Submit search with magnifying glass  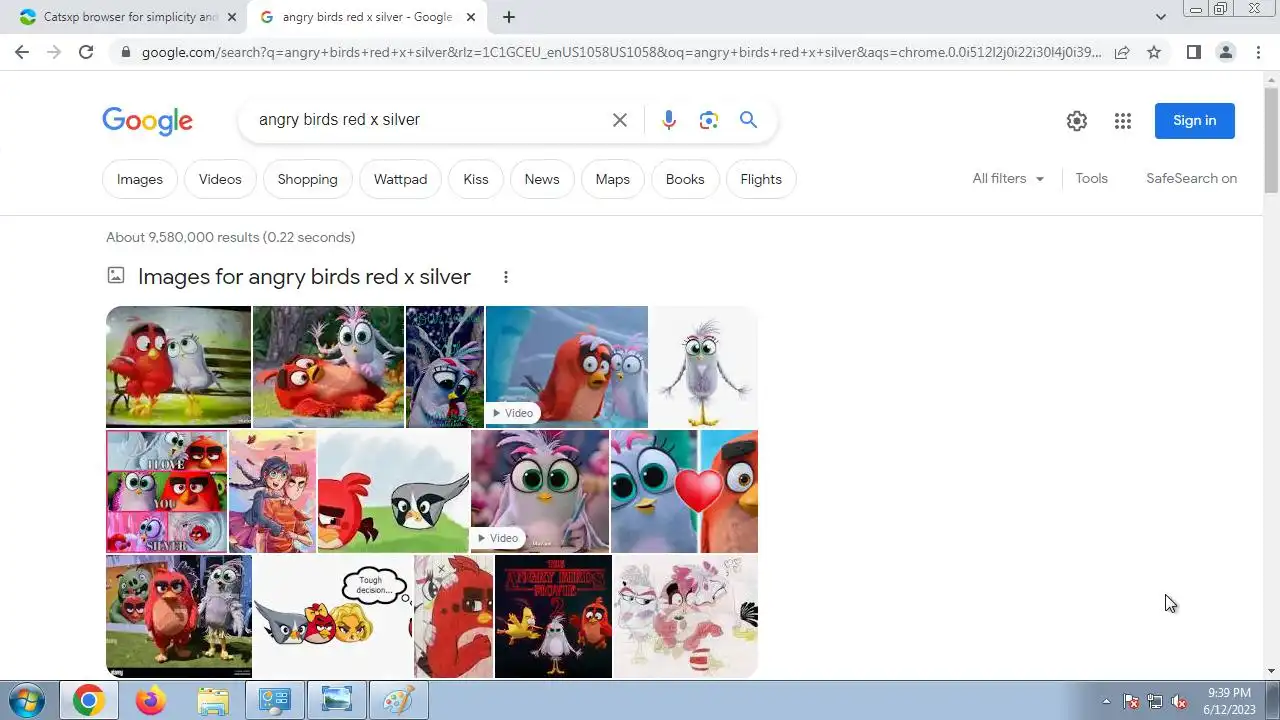748,120
